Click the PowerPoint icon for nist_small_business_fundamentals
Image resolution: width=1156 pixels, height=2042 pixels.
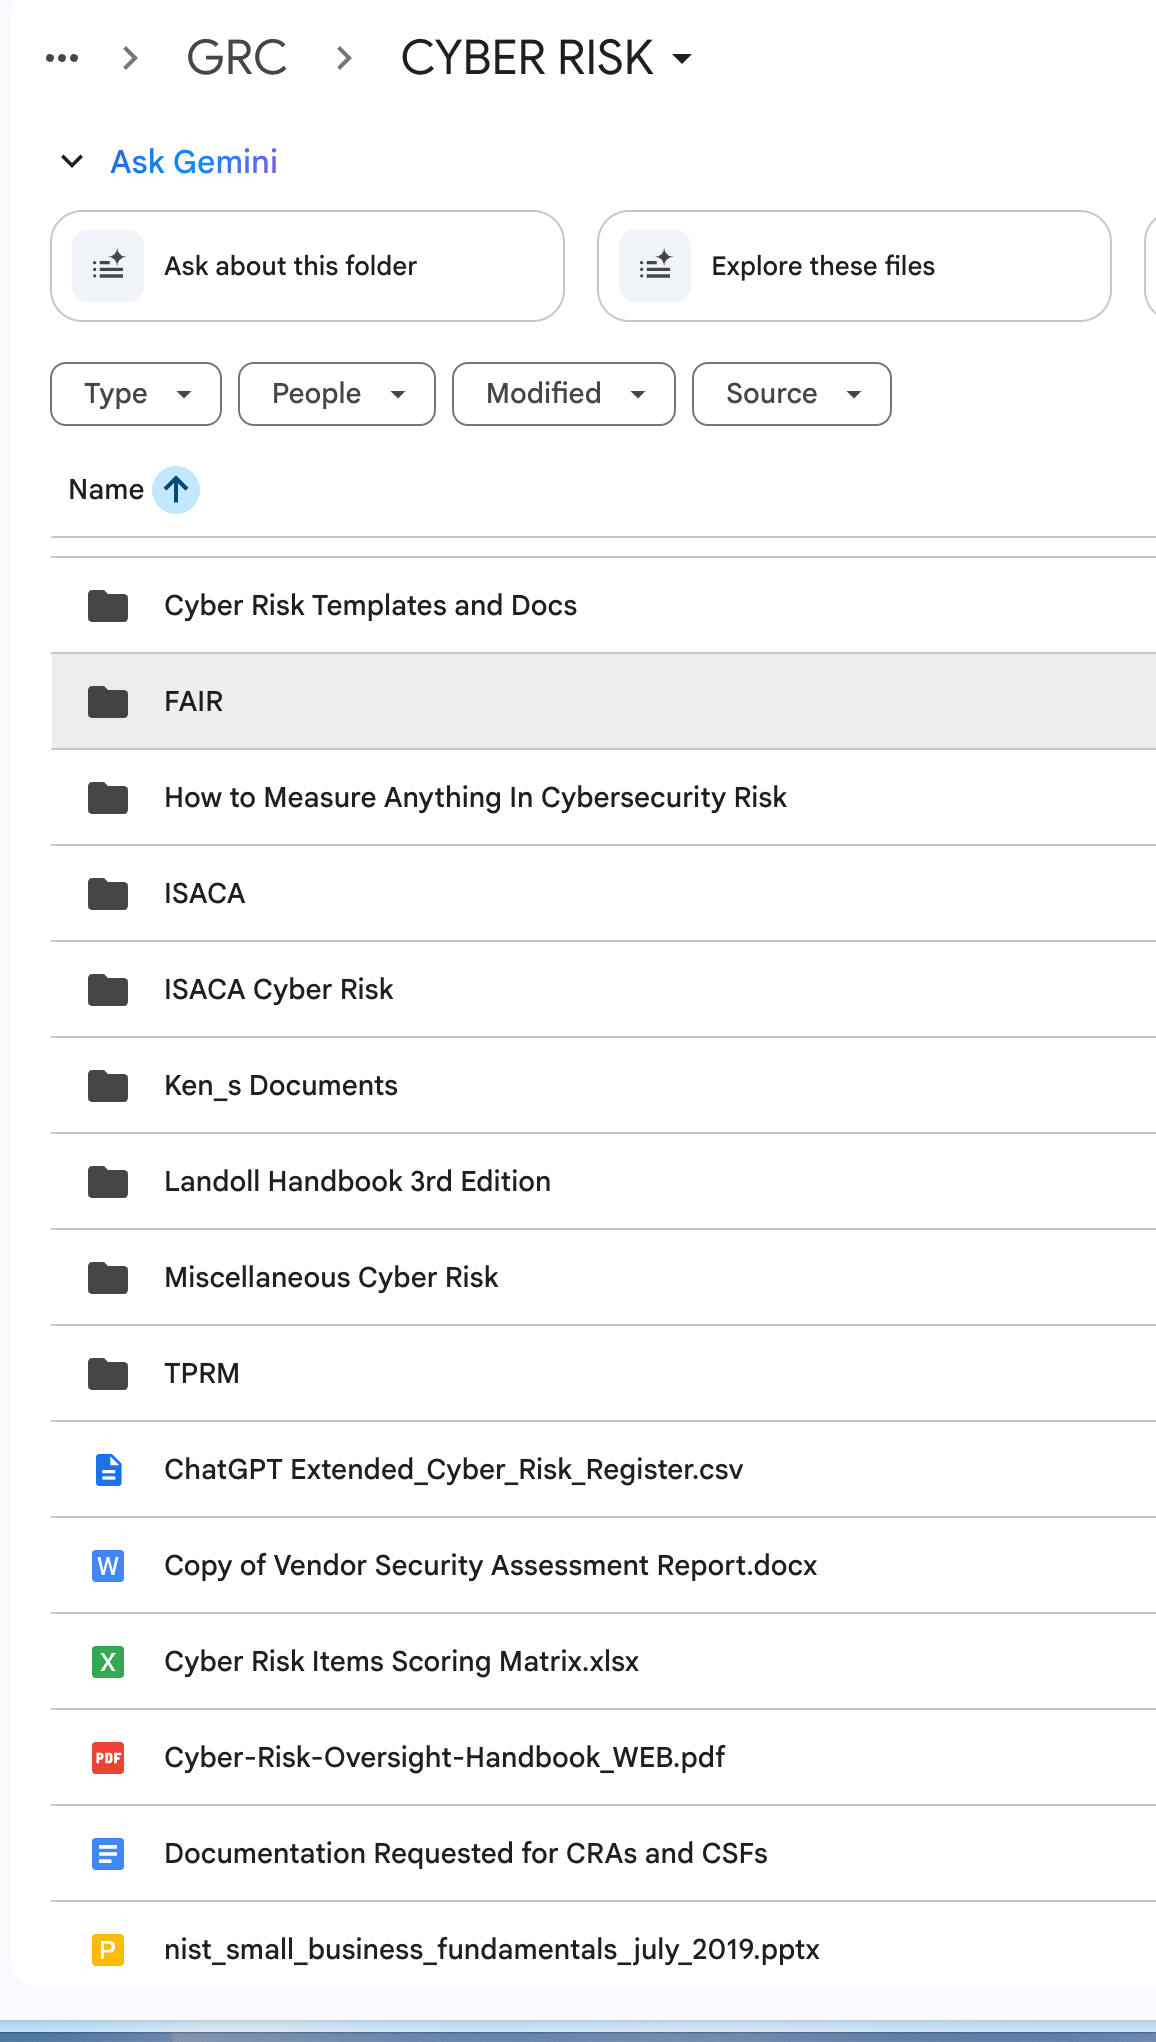pyautogui.click(x=108, y=1950)
